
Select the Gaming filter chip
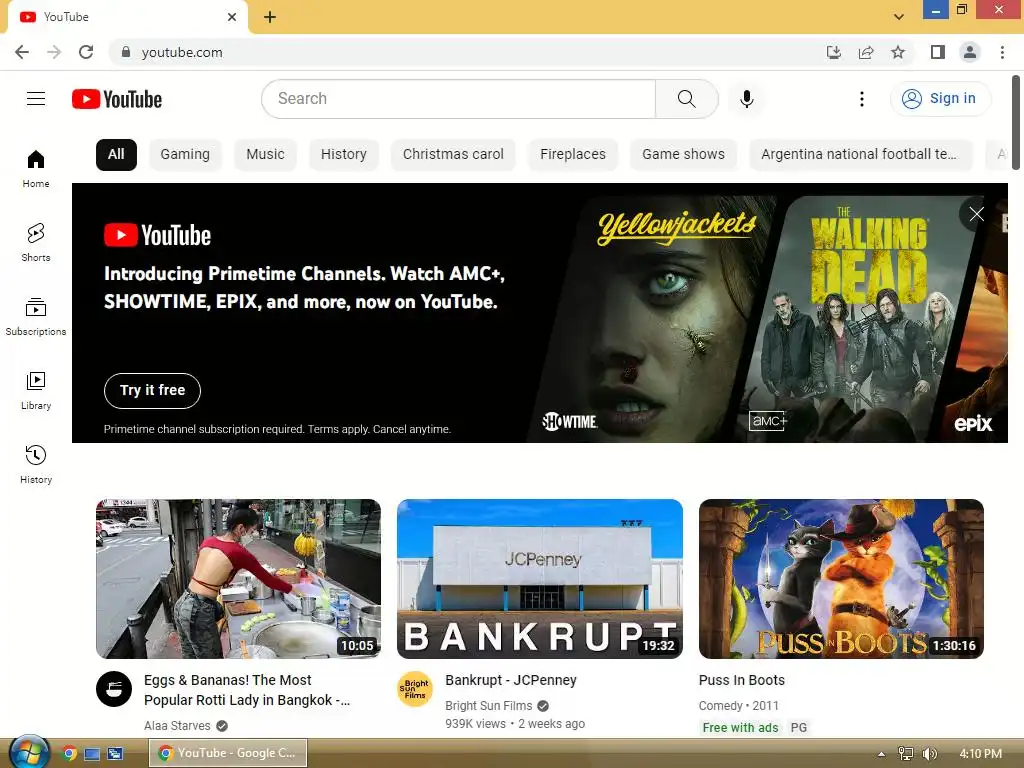click(185, 155)
